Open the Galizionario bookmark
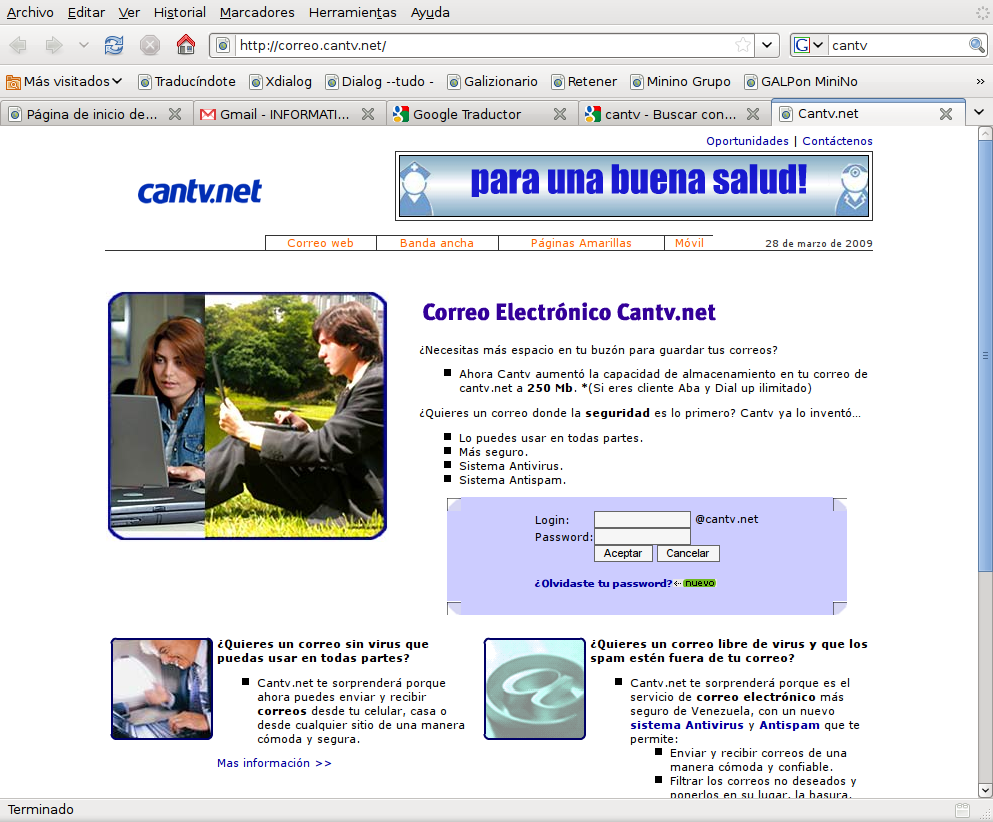Viewport: 993px width, 822px height. point(493,82)
